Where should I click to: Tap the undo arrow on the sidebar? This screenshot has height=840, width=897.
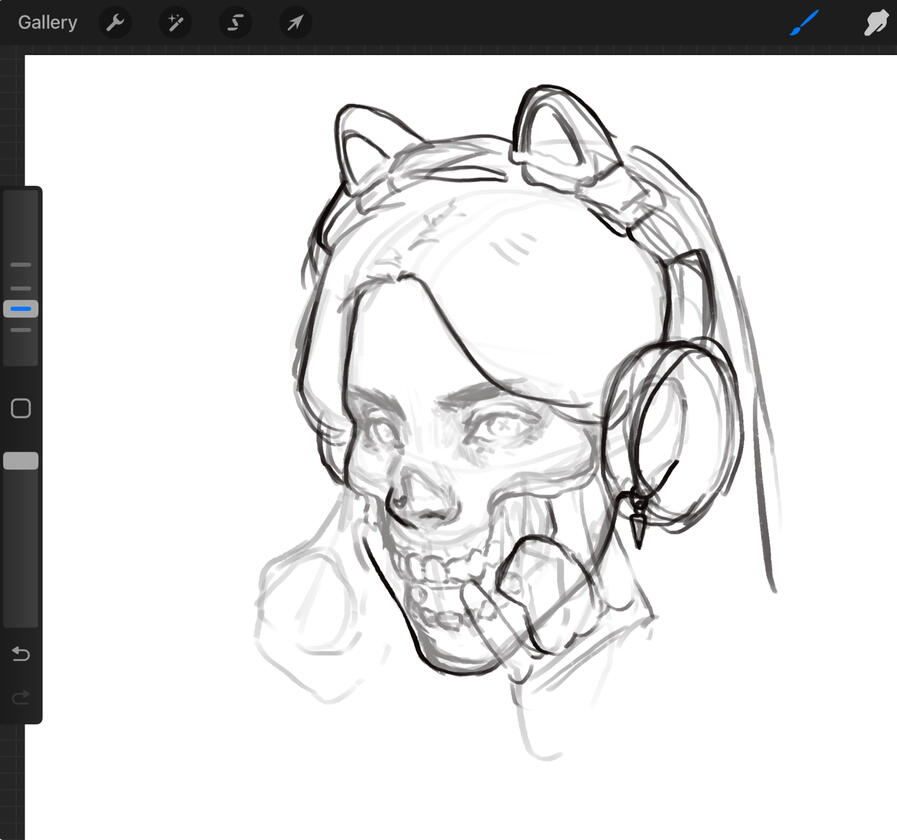[x=20, y=654]
